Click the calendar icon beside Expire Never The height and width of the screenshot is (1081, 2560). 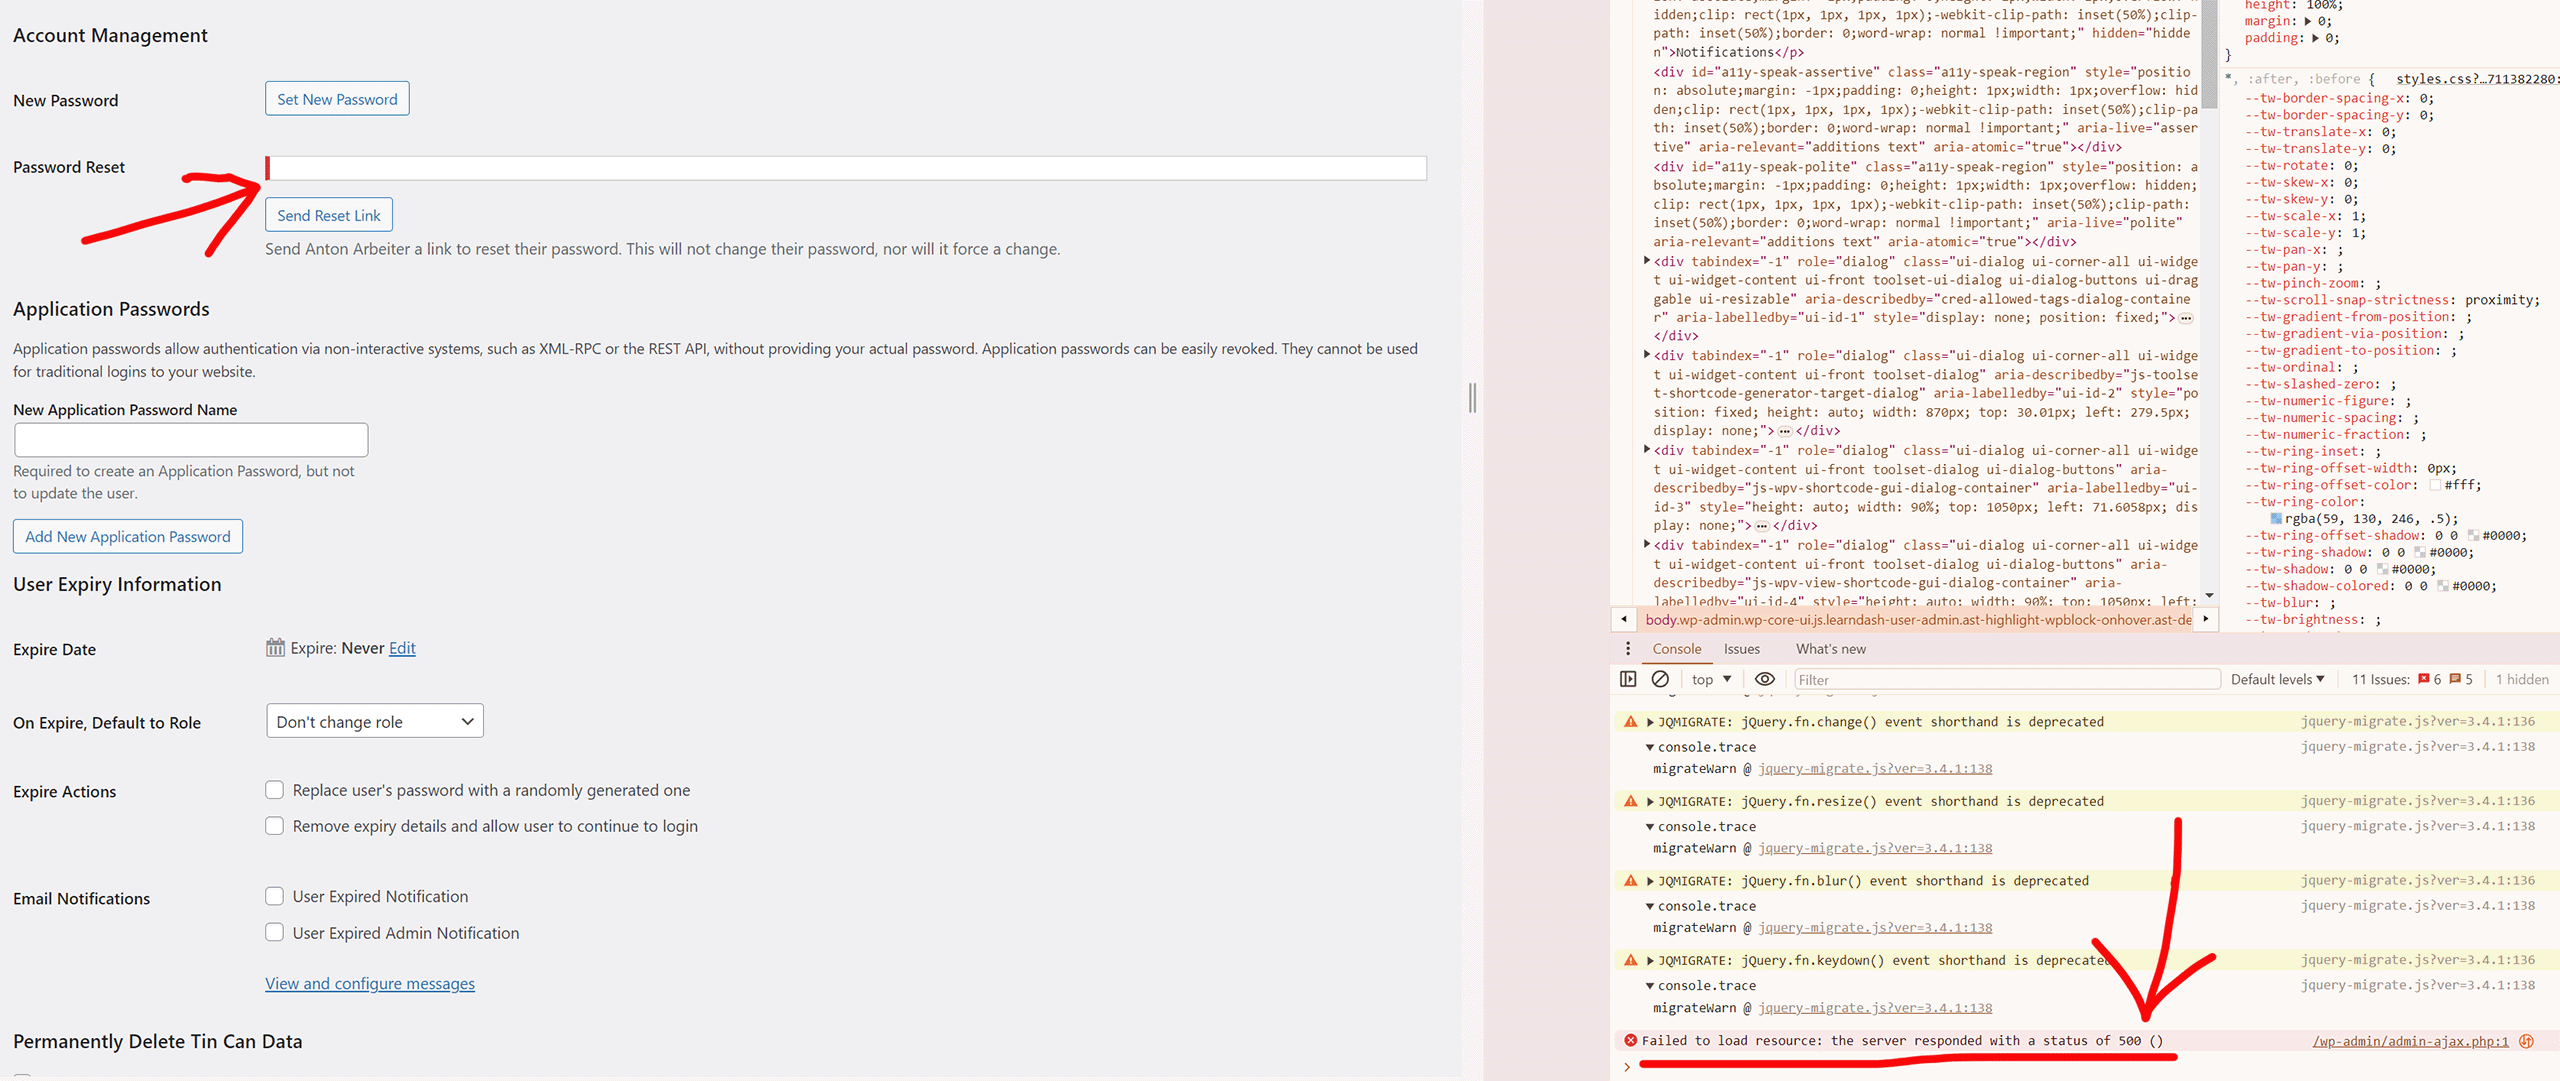(275, 647)
